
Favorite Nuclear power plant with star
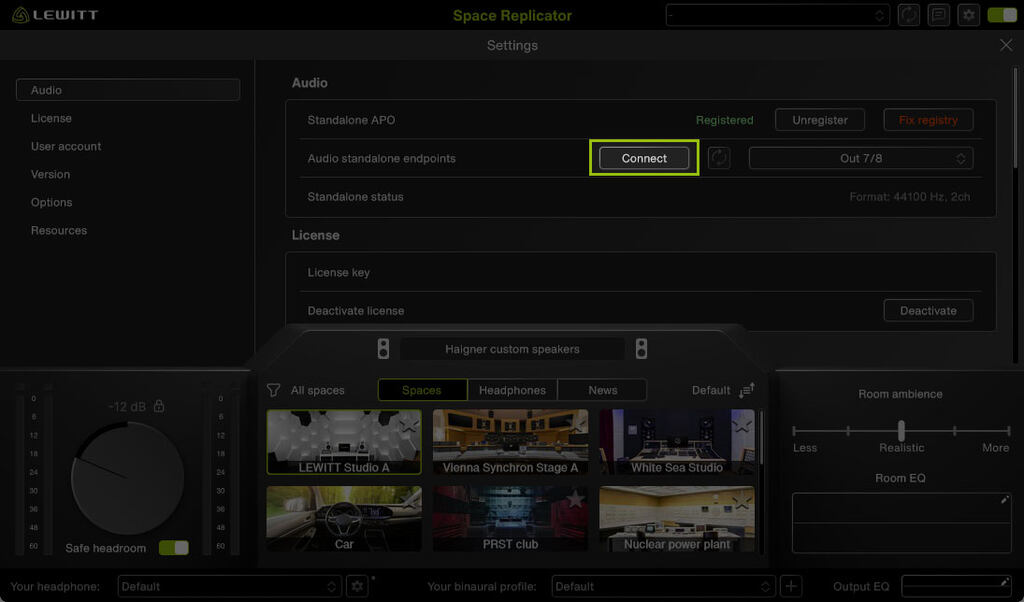click(742, 501)
